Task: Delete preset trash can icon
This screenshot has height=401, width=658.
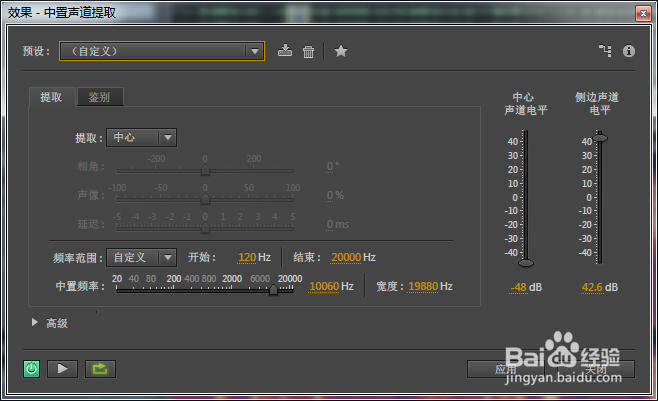Action: click(308, 52)
